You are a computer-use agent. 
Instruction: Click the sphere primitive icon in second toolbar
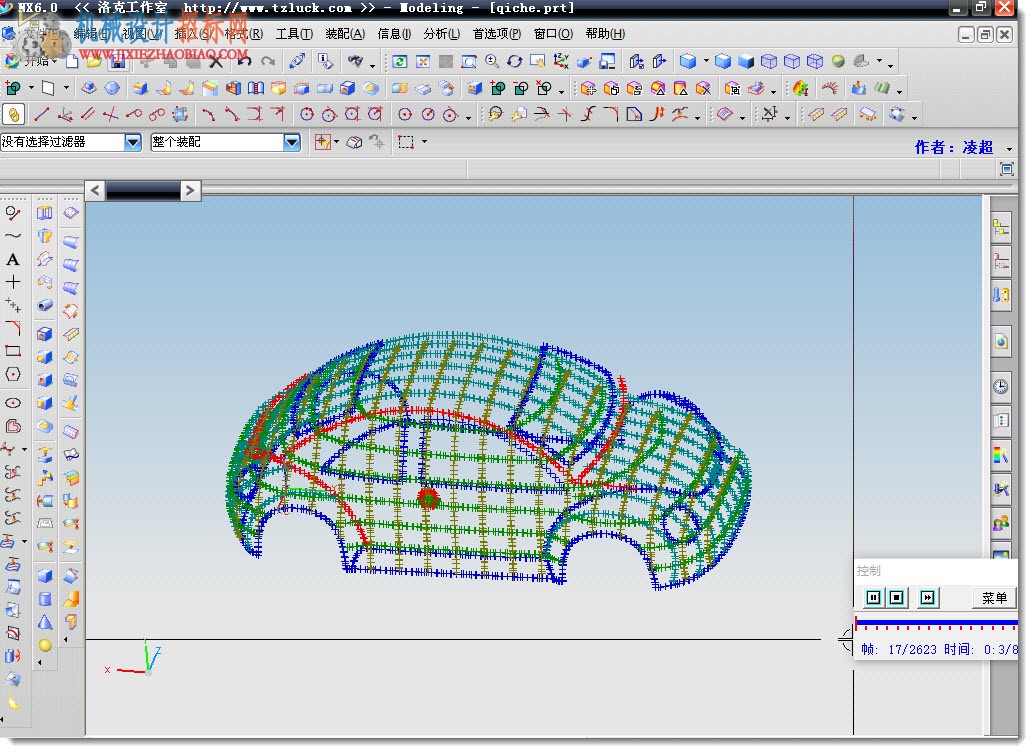[x=113, y=88]
